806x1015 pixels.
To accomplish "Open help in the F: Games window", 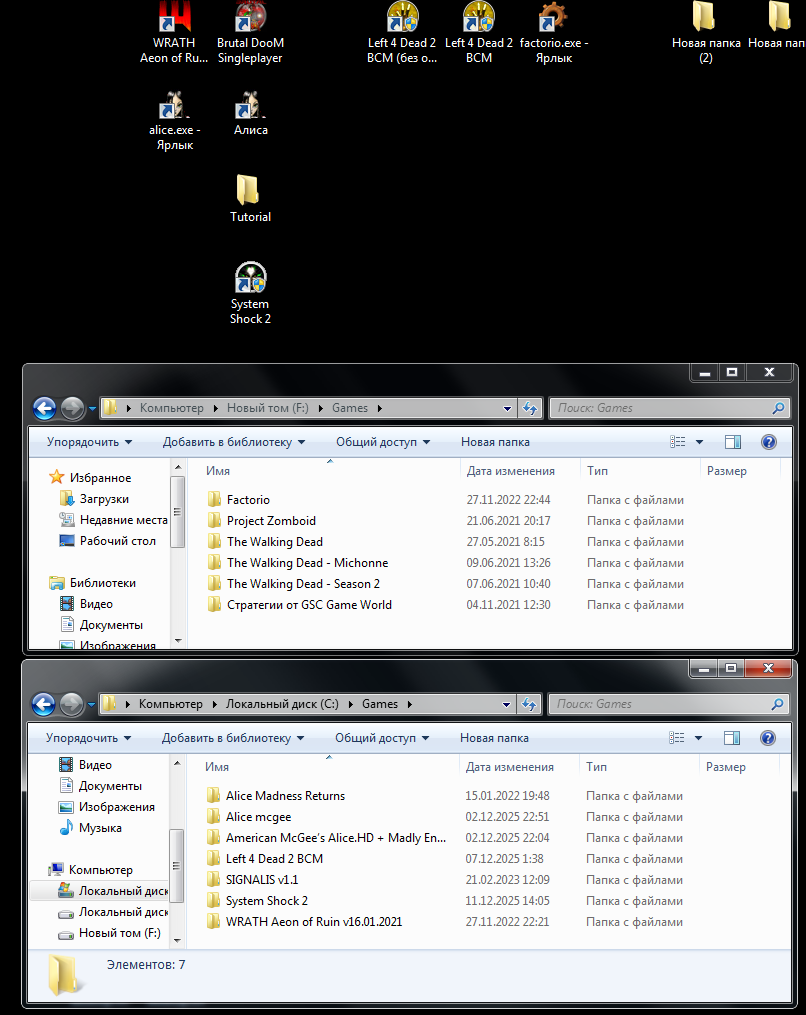I will (768, 442).
